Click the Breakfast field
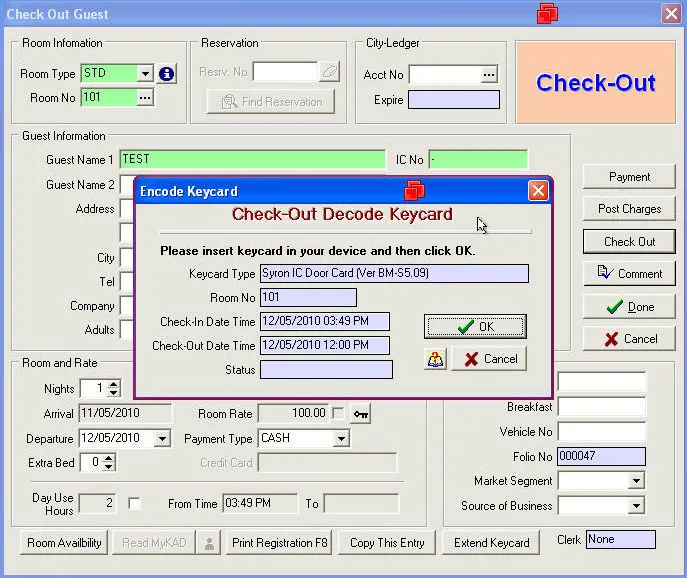The width and height of the screenshot is (687, 578). coord(601,407)
